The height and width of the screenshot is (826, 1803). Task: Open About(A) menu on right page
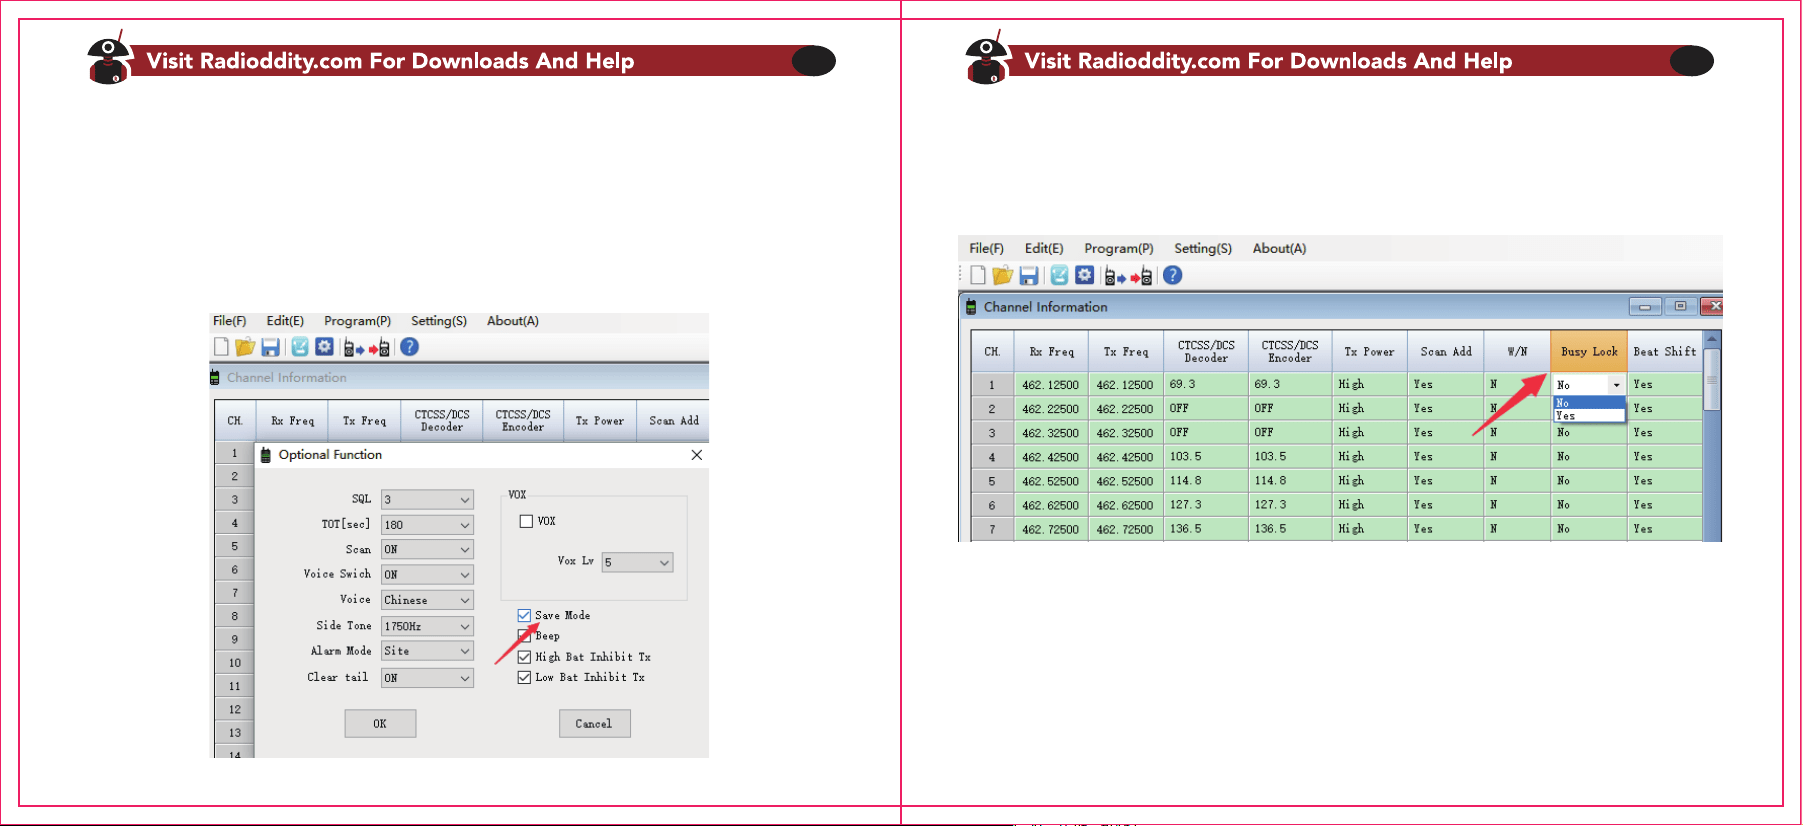(x=1279, y=248)
